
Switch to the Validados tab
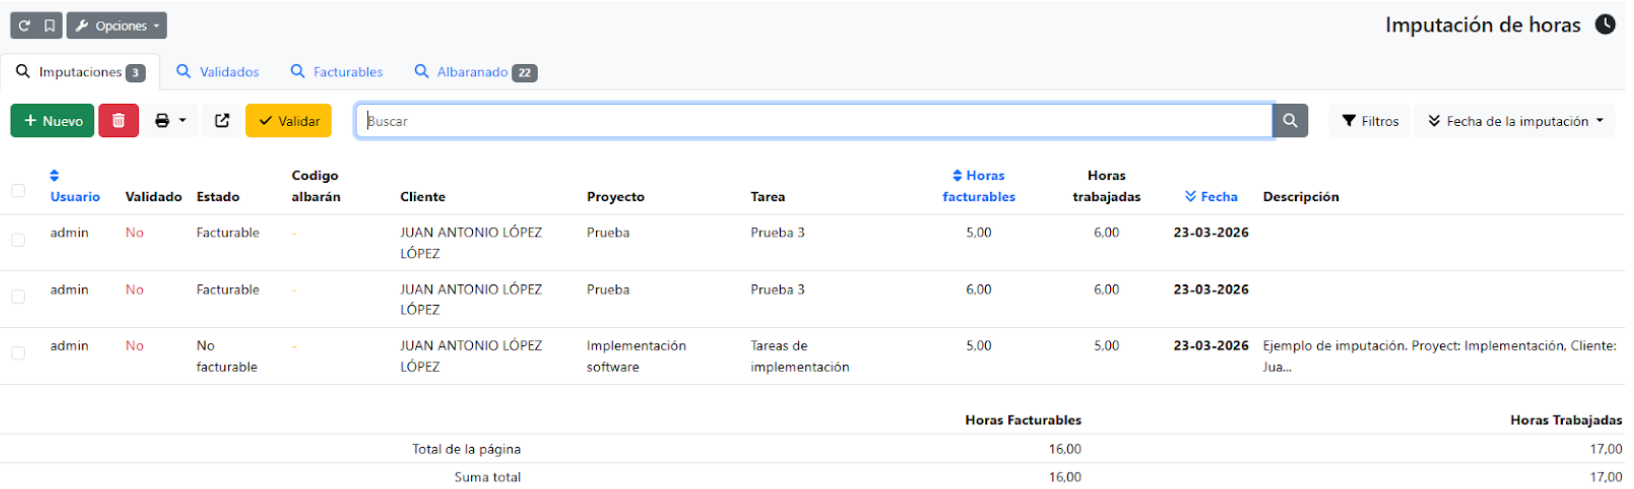click(x=218, y=72)
